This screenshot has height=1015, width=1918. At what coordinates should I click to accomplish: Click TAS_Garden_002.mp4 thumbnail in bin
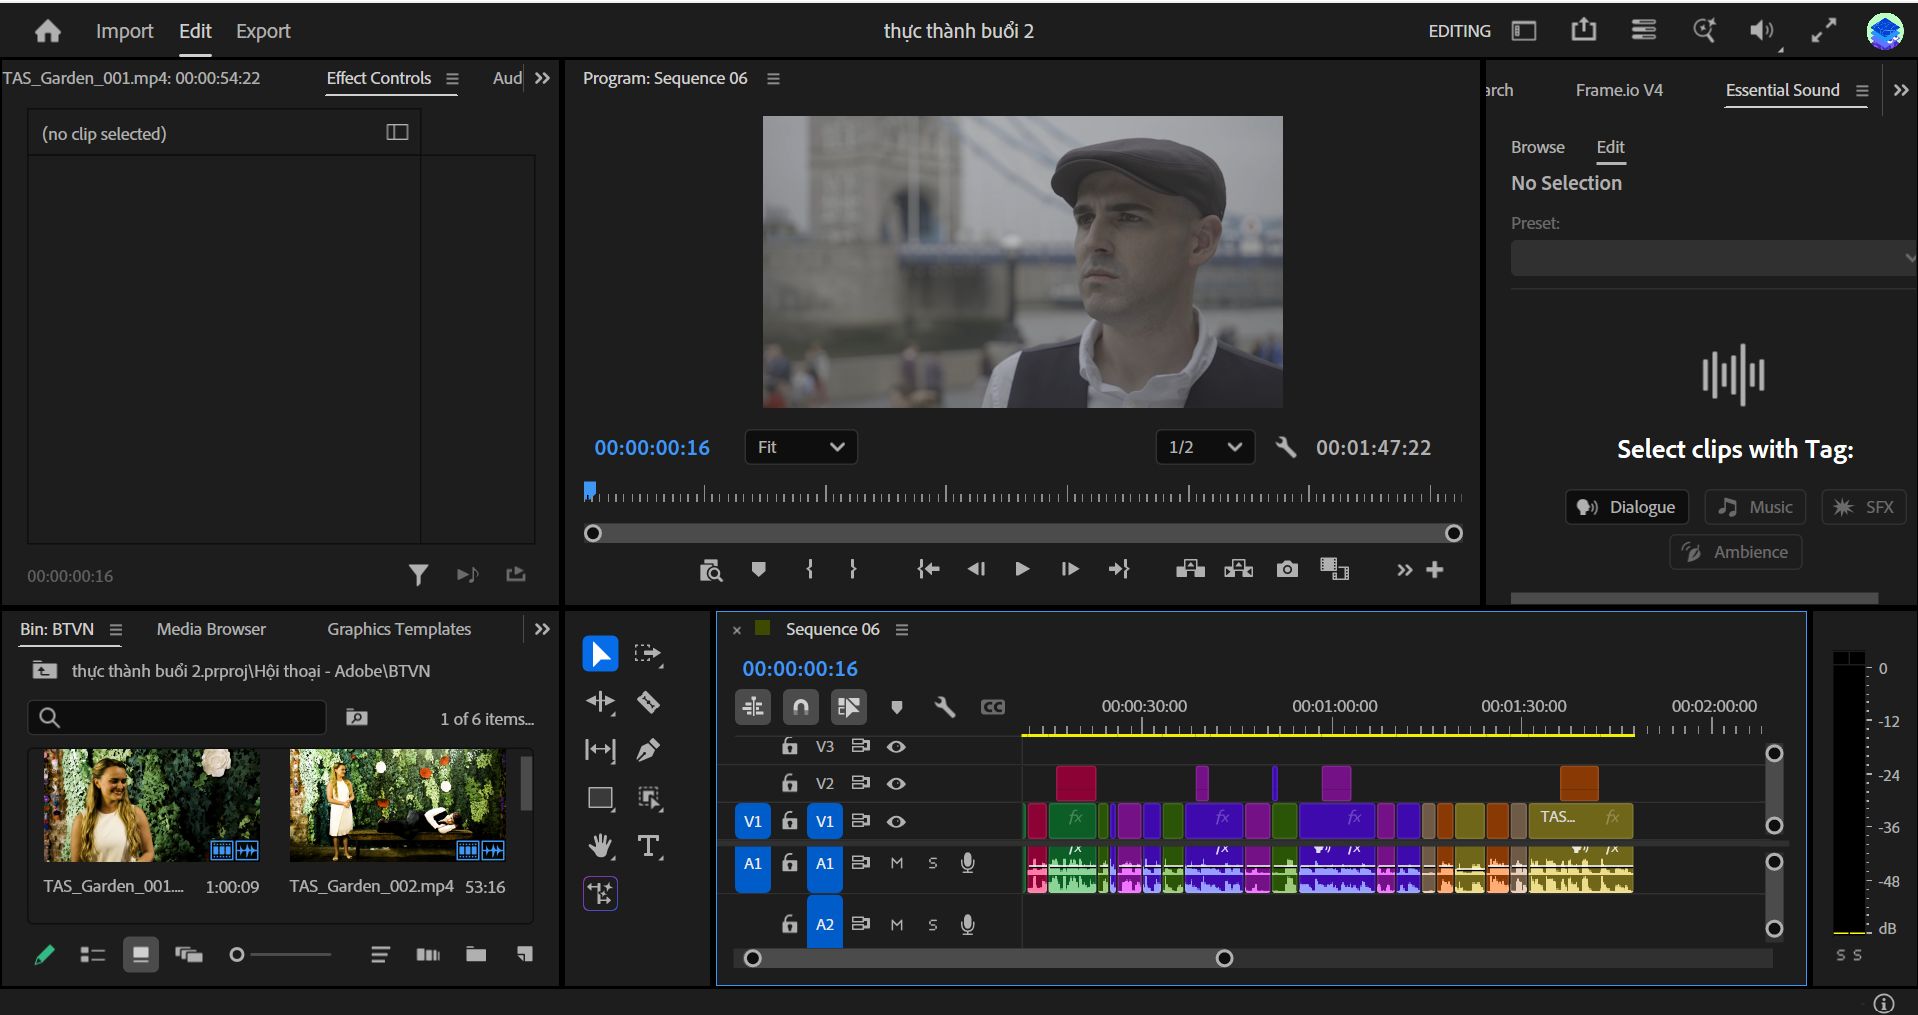click(397, 806)
